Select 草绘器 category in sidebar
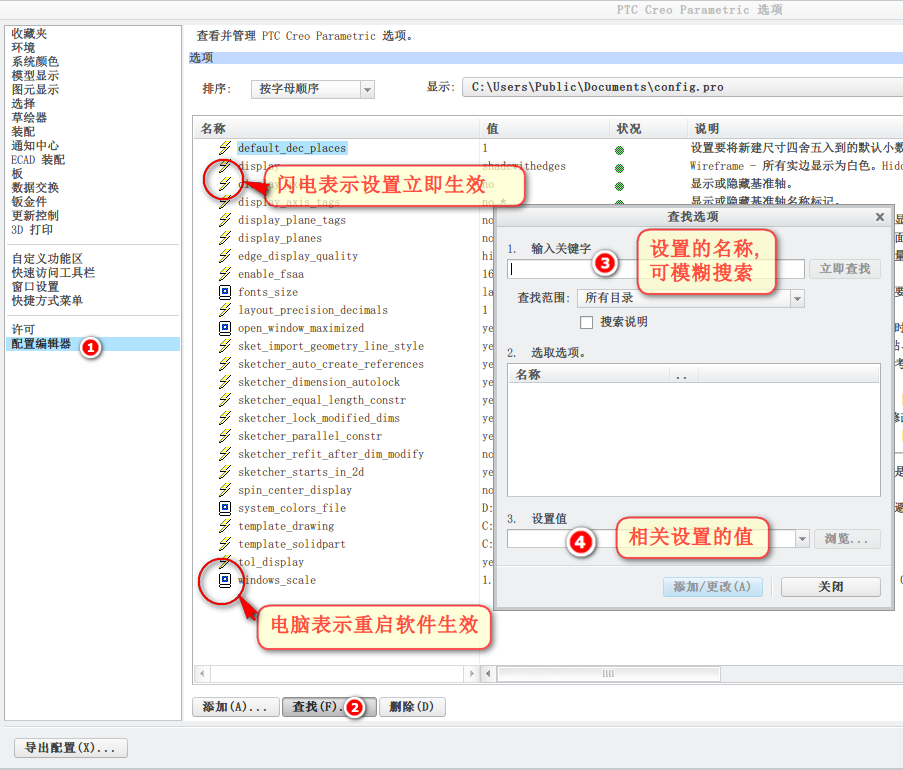903x770 pixels. tap(29, 117)
